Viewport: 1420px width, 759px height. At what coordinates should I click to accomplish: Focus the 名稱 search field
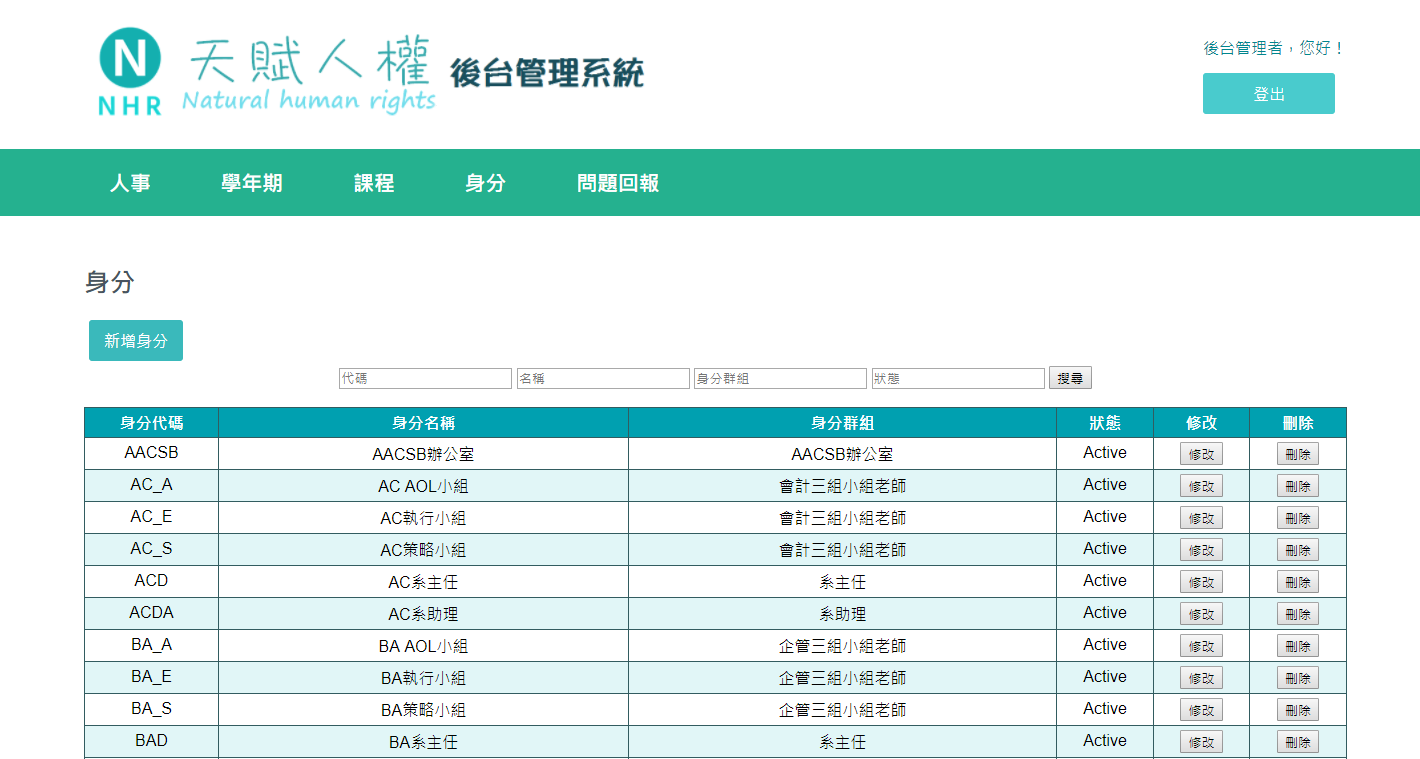tap(603, 378)
